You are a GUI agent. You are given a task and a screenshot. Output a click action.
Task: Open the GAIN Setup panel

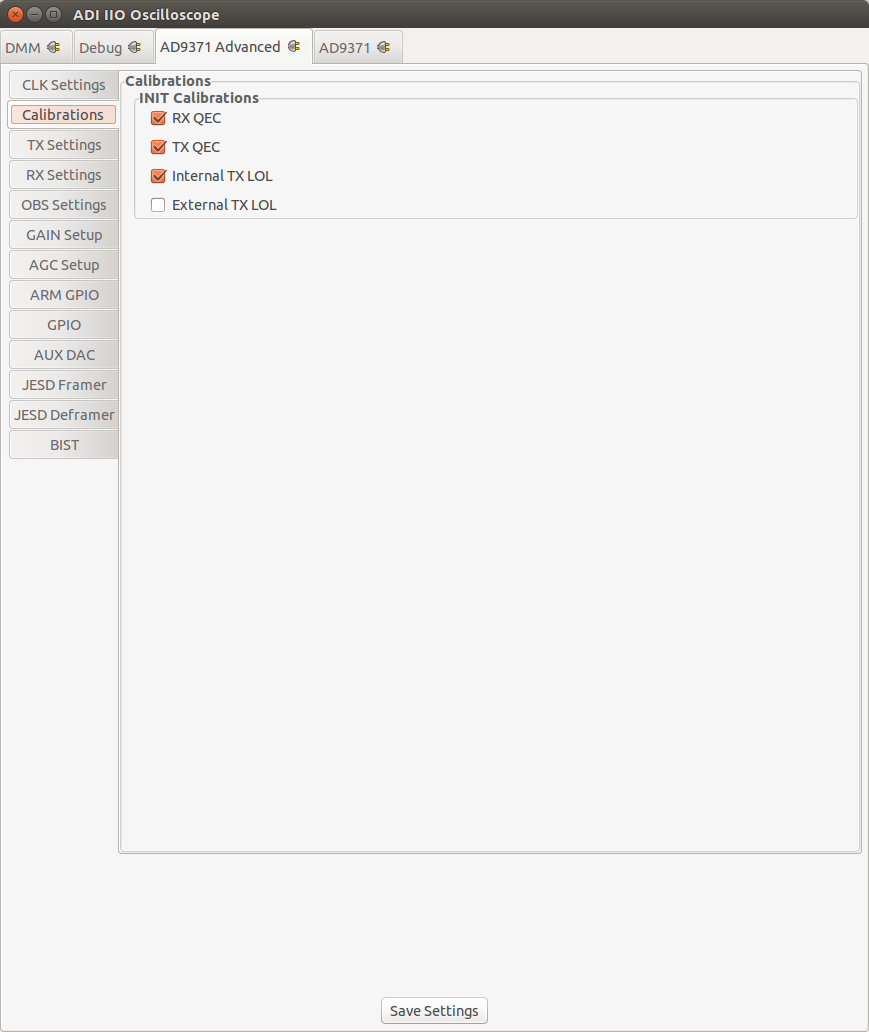62,235
